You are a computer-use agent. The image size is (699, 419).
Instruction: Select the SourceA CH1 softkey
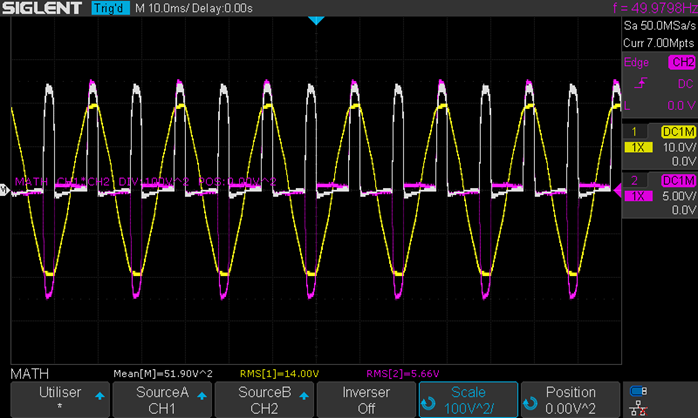pos(162,399)
